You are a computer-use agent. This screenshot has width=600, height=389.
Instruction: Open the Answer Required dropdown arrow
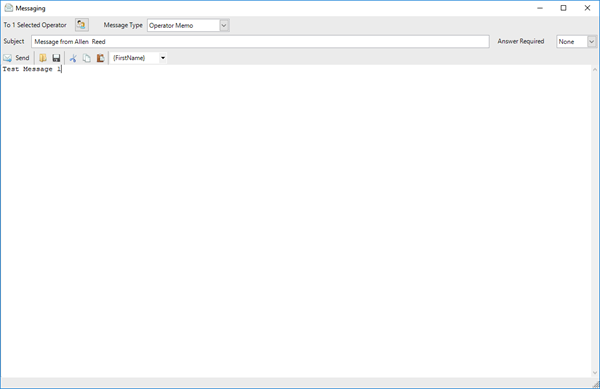click(592, 41)
